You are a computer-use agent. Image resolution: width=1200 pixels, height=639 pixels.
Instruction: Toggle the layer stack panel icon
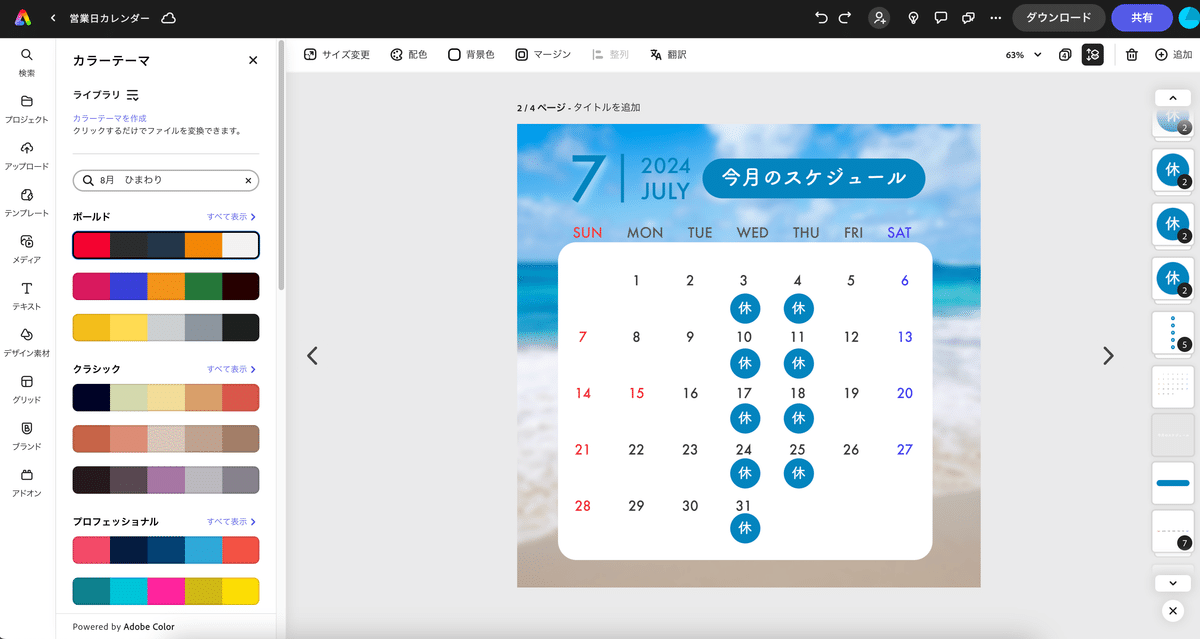(x=1092, y=55)
